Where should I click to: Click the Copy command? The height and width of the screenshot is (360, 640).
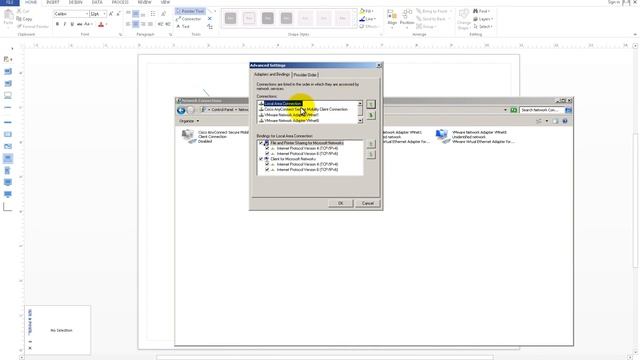tap(24, 19)
